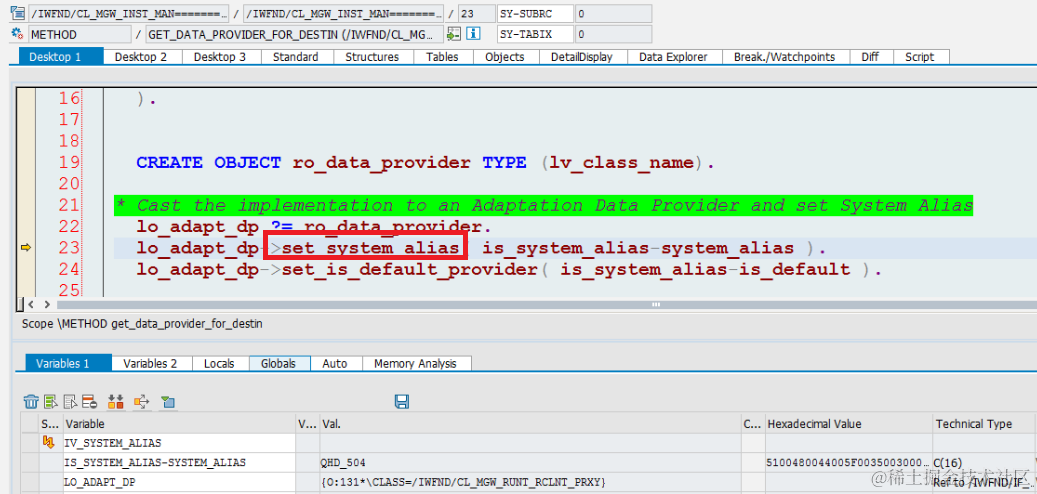
Task: Click the second /IWFND/CL_MGW_INST_MAN include field
Action: (x=343, y=13)
